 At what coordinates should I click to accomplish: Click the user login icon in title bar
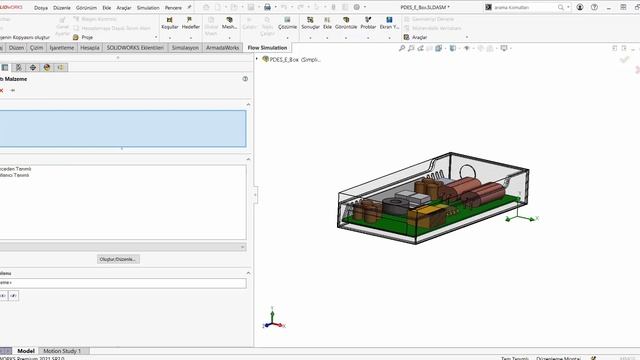coord(580,7)
